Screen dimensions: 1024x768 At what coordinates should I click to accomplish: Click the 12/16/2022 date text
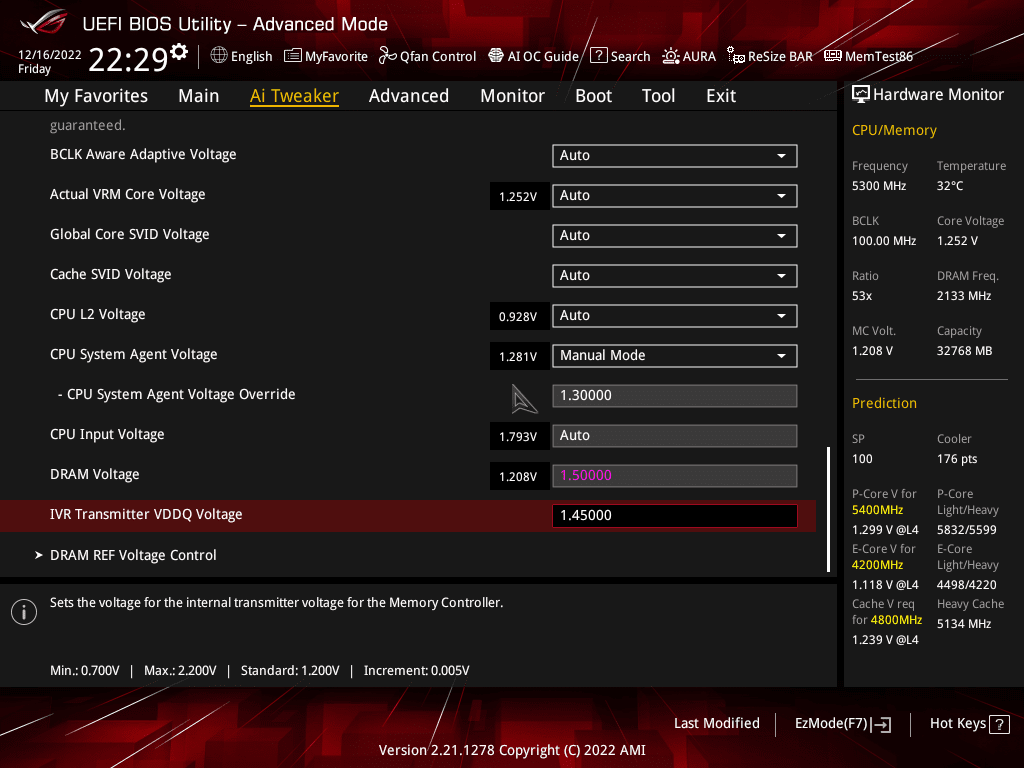pyautogui.click(x=50, y=55)
